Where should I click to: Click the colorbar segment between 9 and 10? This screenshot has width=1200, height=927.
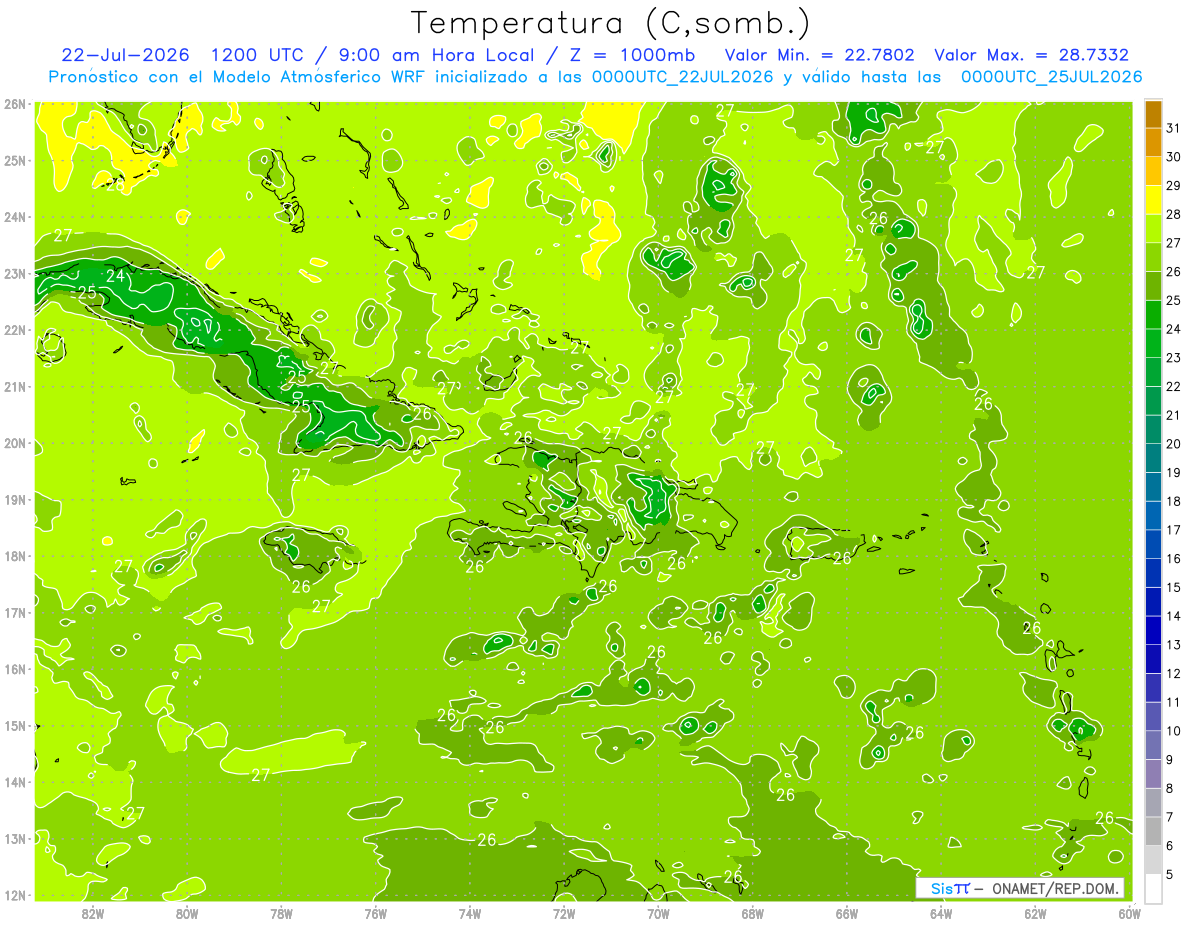pos(1153,746)
